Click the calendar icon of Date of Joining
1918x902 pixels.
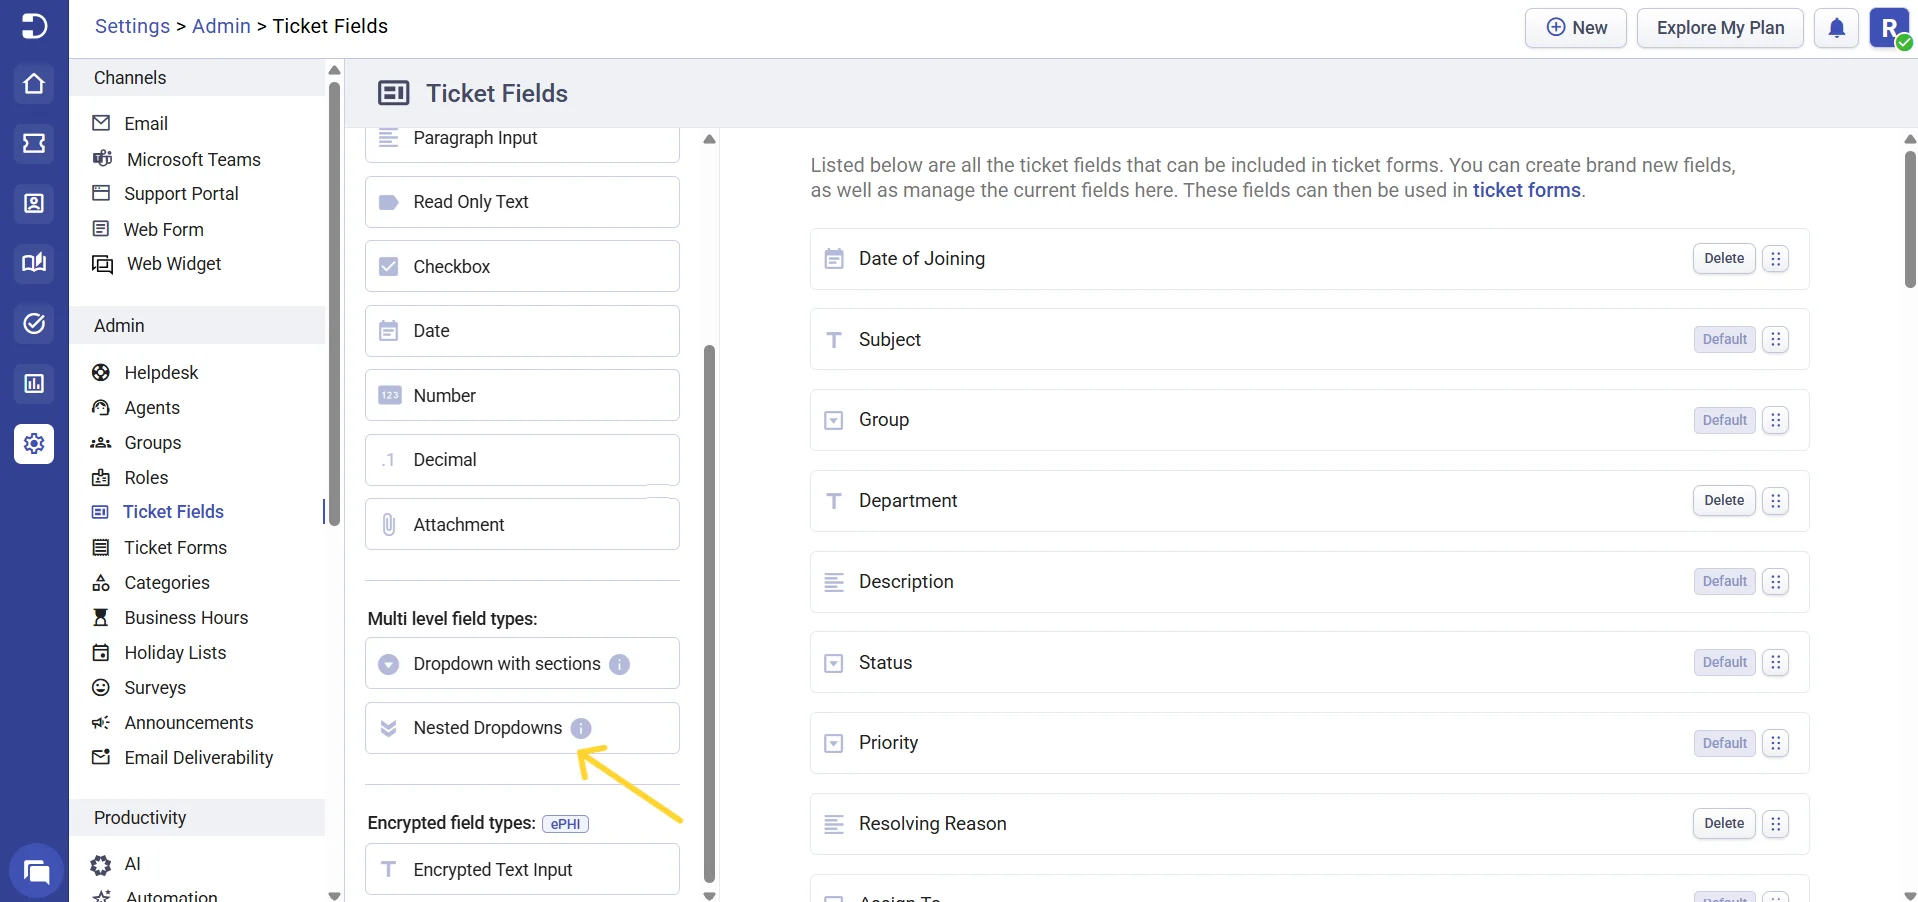834,259
